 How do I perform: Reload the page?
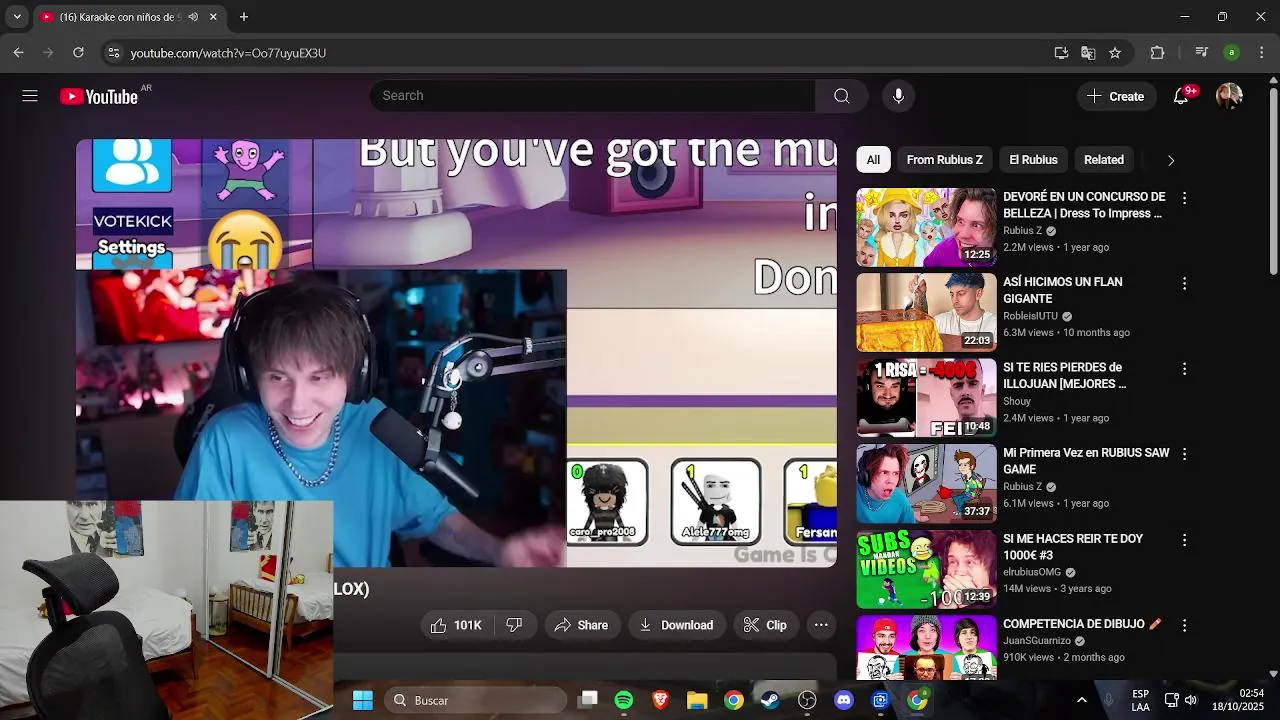(79, 53)
